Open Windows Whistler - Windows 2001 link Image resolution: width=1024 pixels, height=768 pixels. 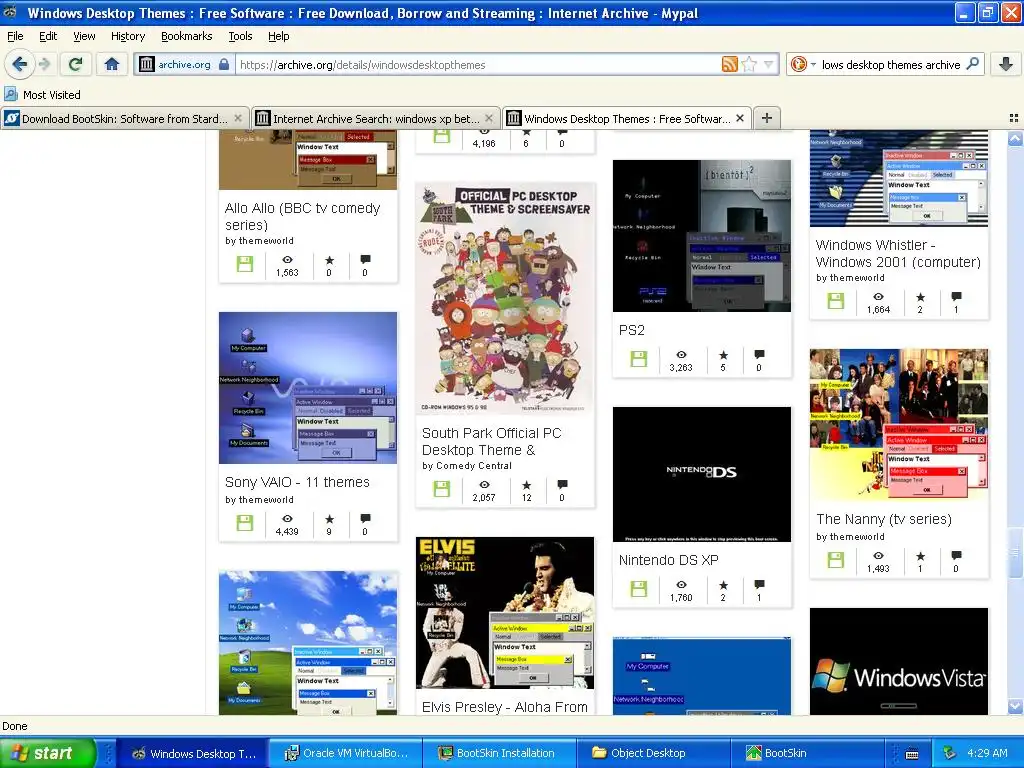coord(898,253)
